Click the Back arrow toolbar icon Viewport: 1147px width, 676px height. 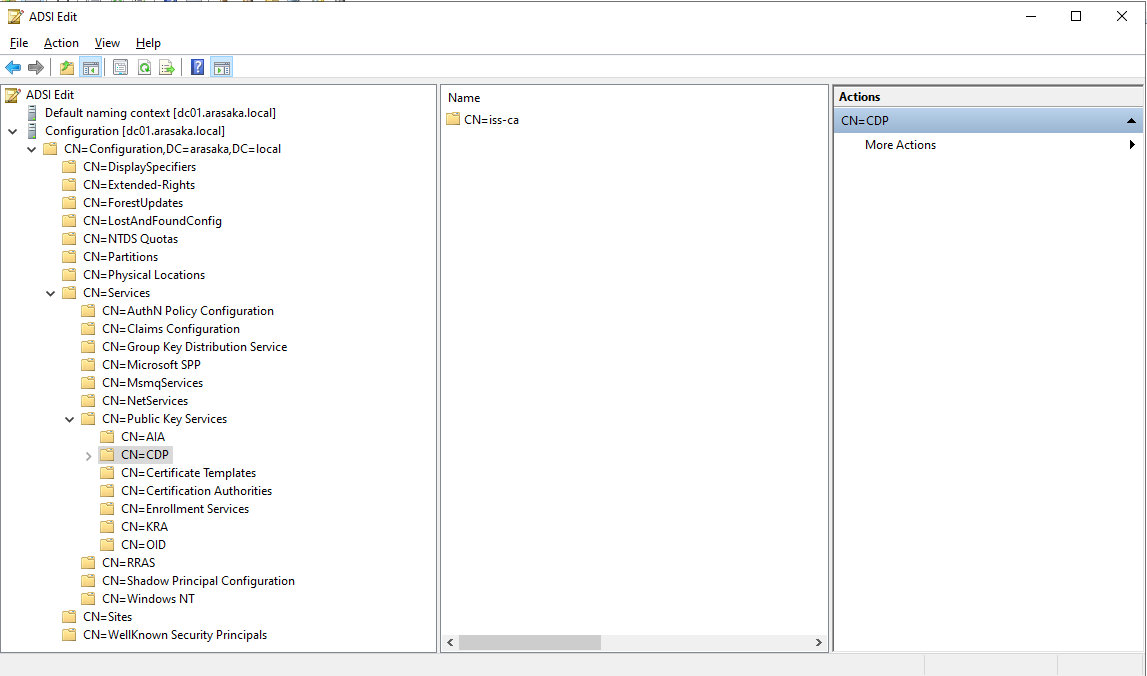(13, 67)
